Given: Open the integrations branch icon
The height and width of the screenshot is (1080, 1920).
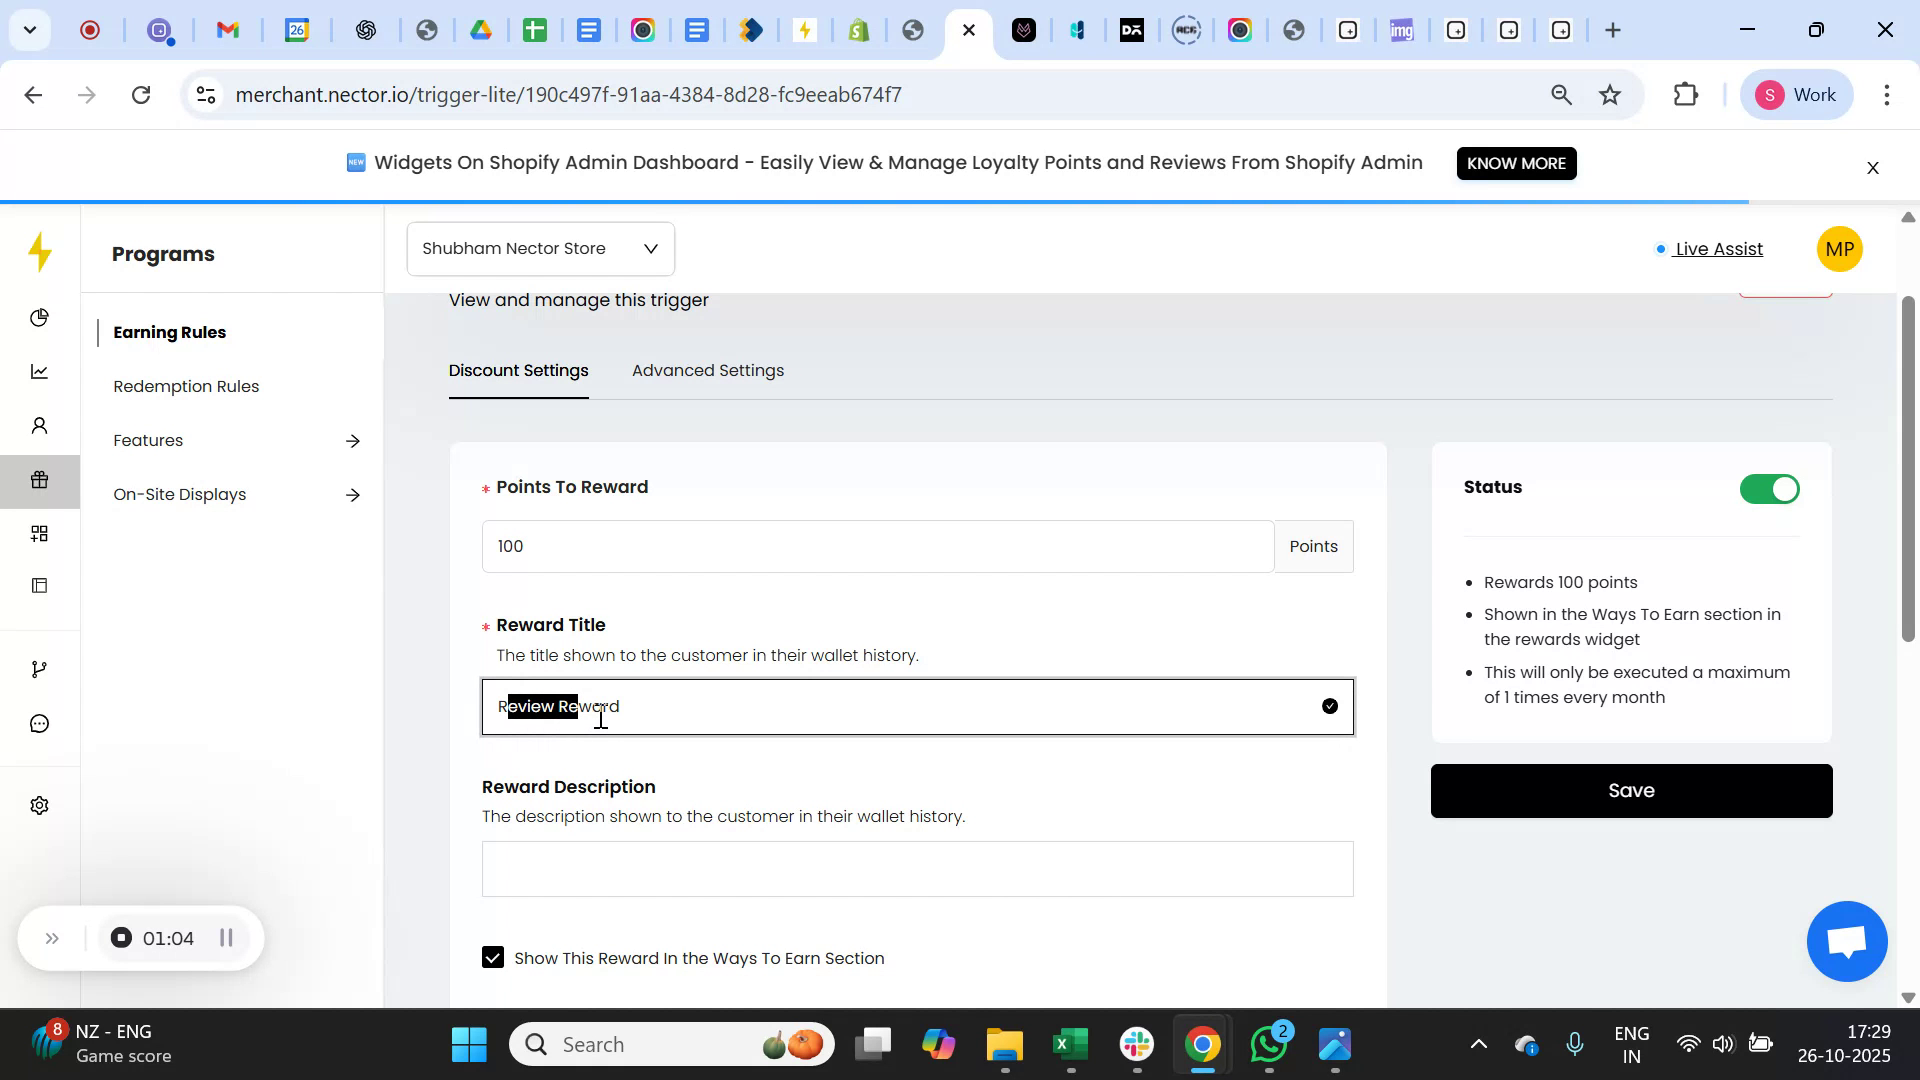Looking at the screenshot, I should click(x=39, y=668).
